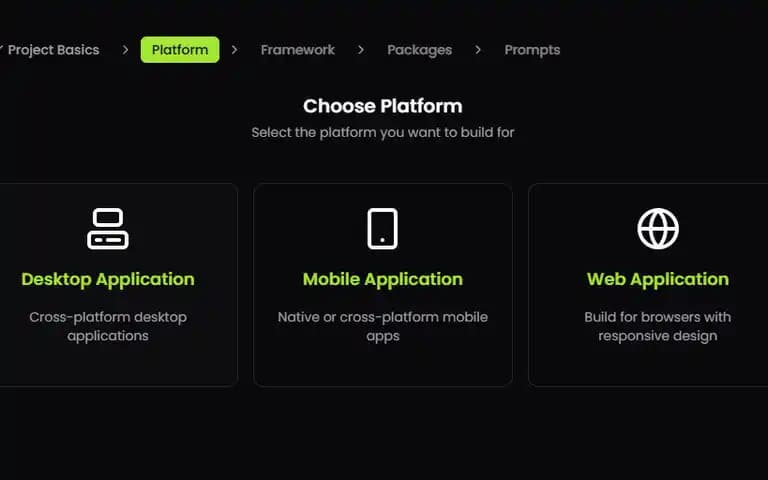The height and width of the screenshot is (480, 768).
Task: Jump to the Framework step
Action: click(298, 50)
